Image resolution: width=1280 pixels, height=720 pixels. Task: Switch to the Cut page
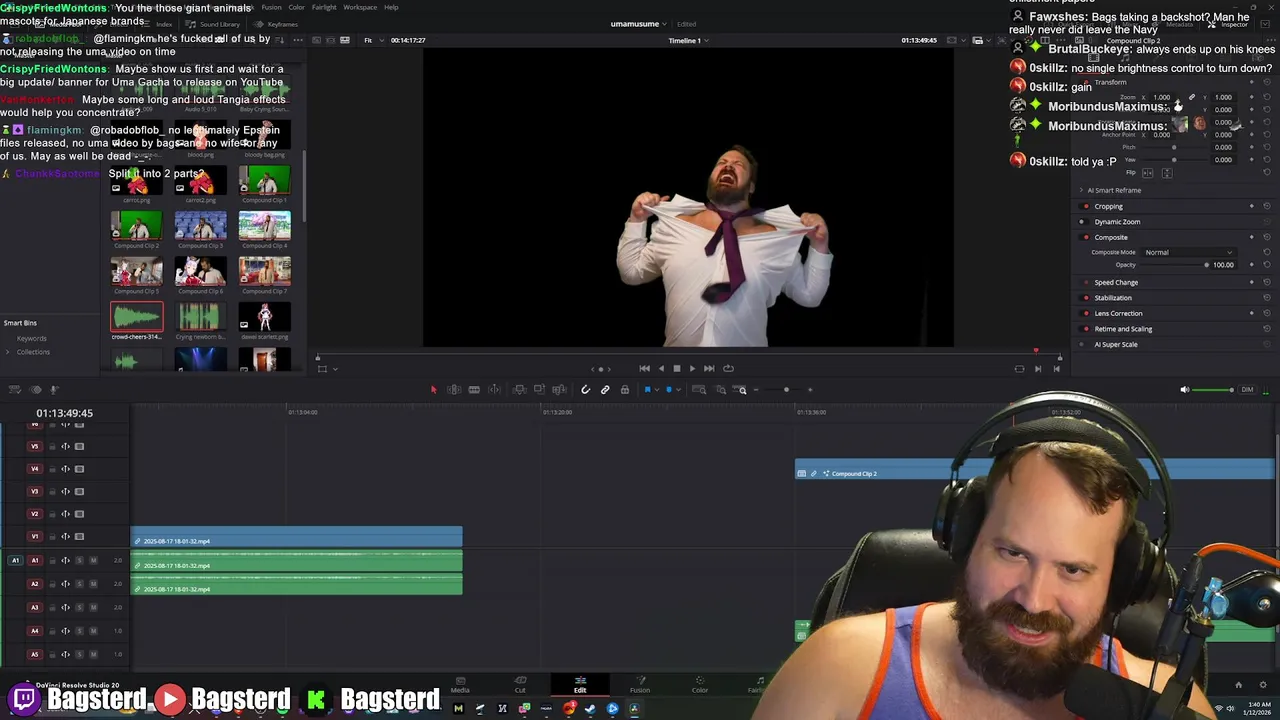click(520, 685)
